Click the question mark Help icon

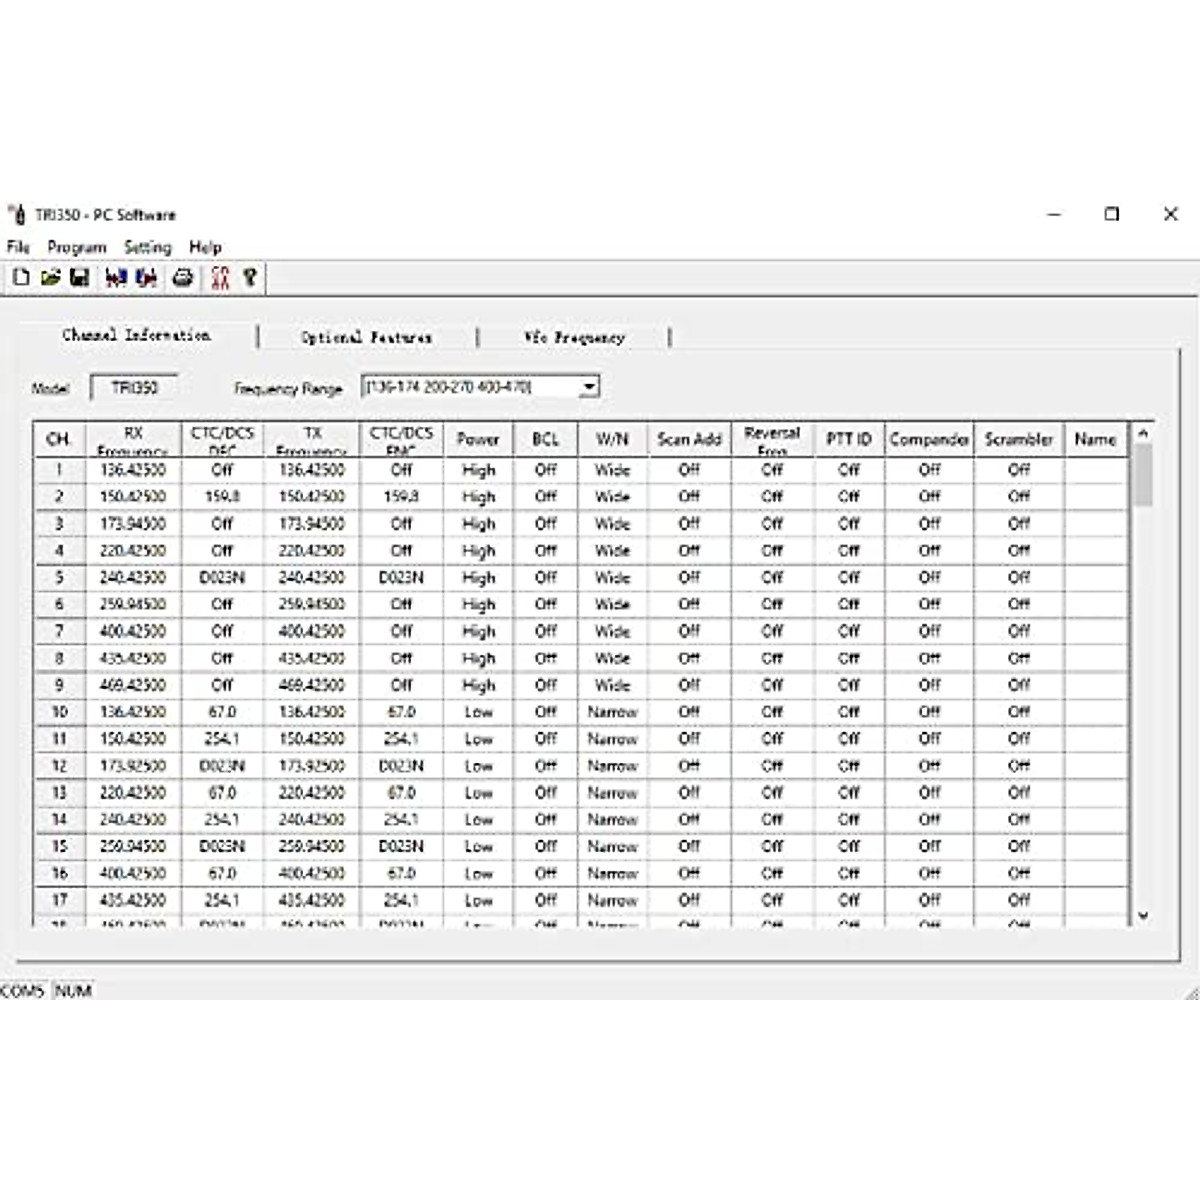(250, 278)
